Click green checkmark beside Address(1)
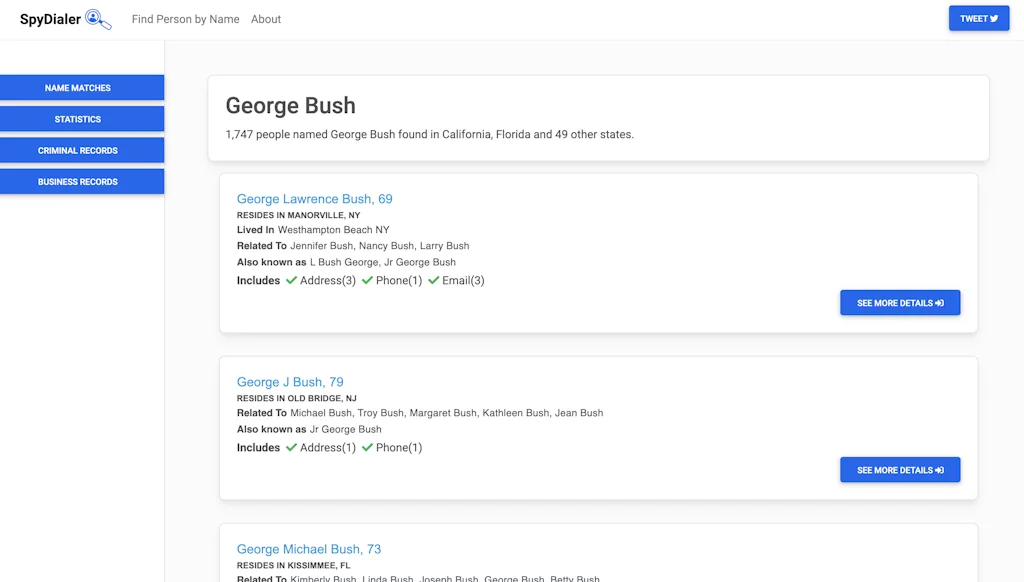 [291, 448]
